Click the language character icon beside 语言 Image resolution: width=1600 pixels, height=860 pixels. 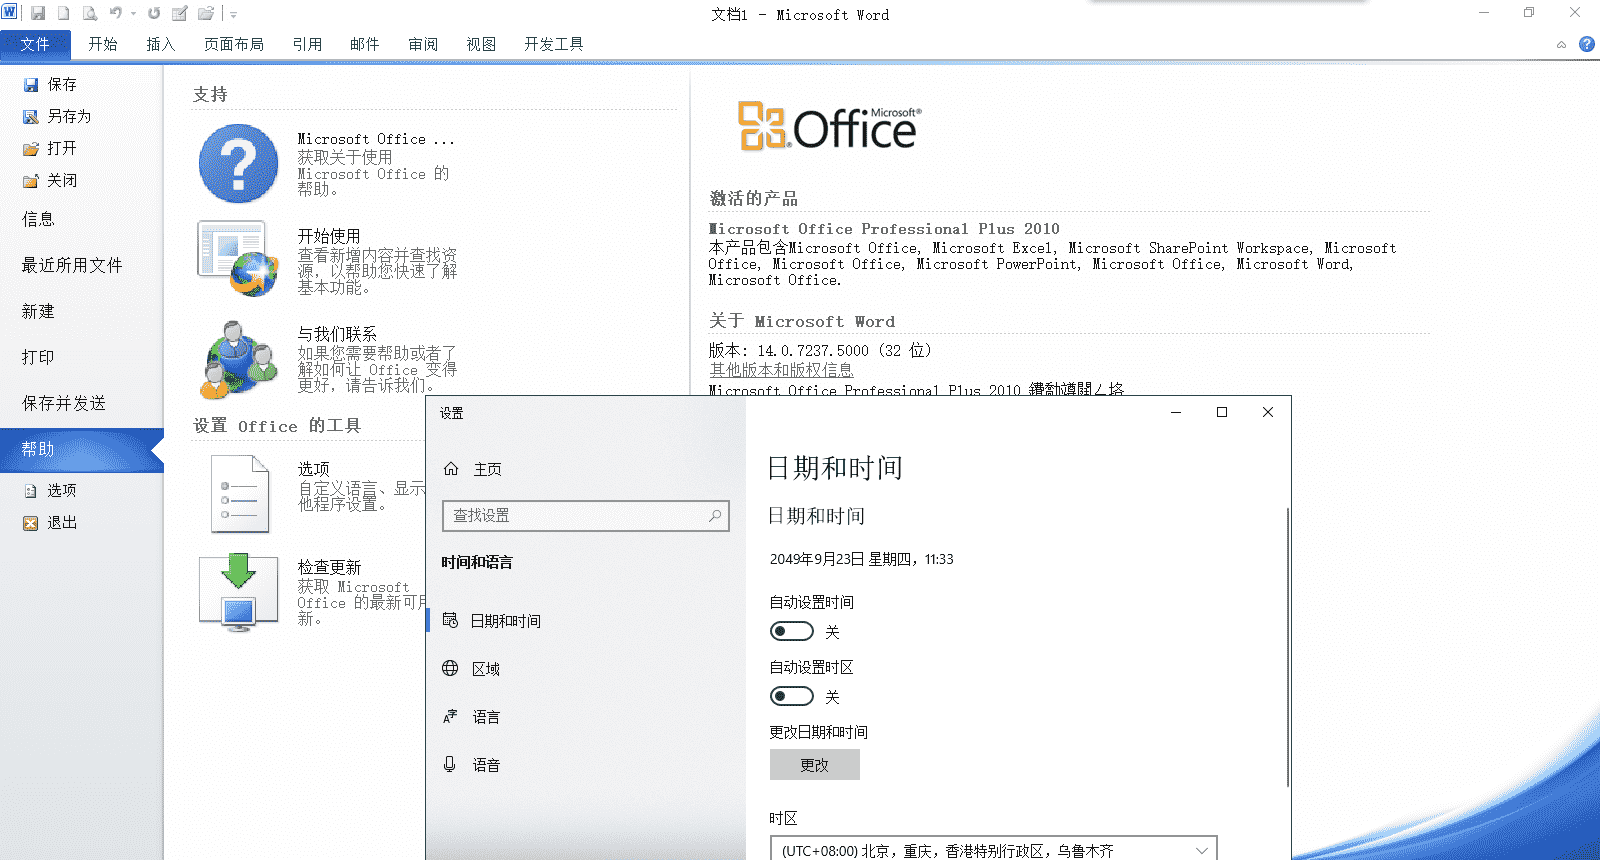(x=450, y=716)
